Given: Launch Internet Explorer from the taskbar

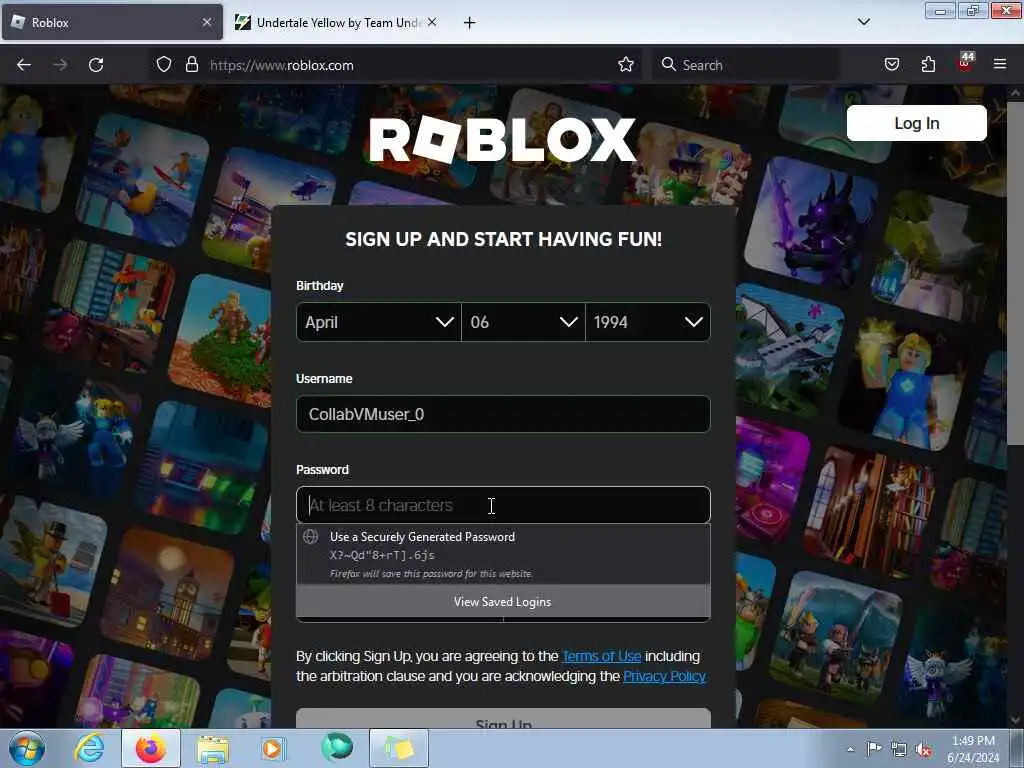Looking at the screenshot, I should 89,748.
